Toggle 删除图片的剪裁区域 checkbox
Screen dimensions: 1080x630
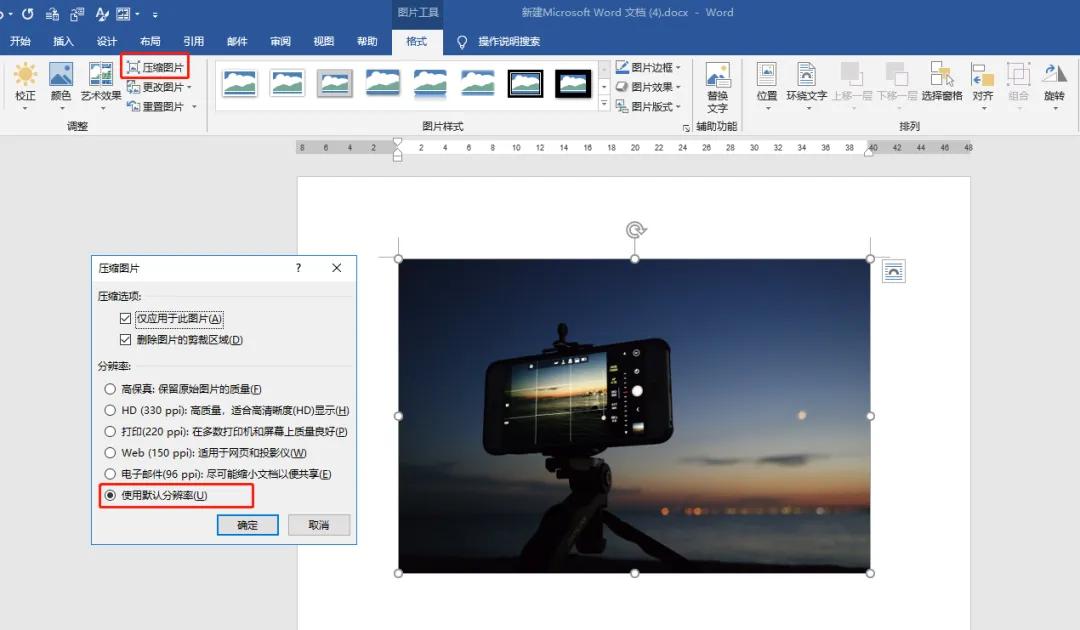click(125, 340)
